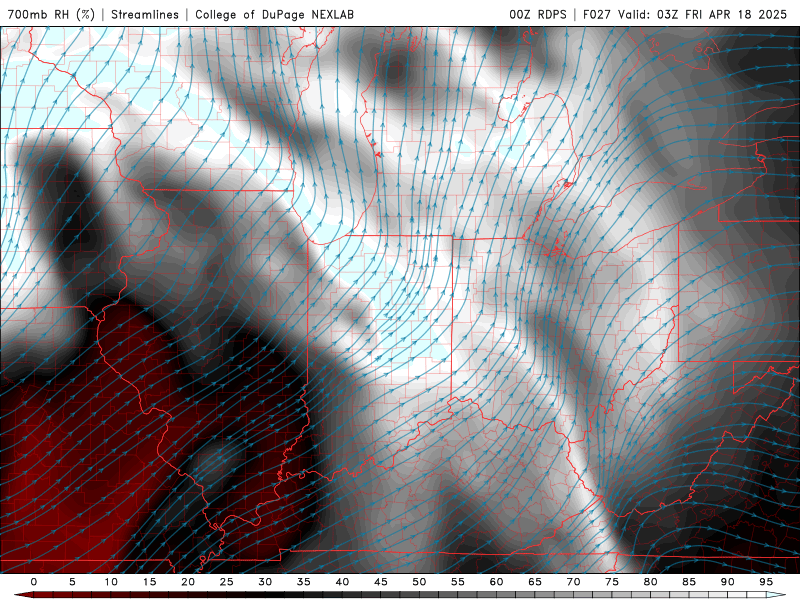Screen dimensions: 800x600
Task: Click the "700mb RH (%)" title text
Action: (x=51, y=14)
